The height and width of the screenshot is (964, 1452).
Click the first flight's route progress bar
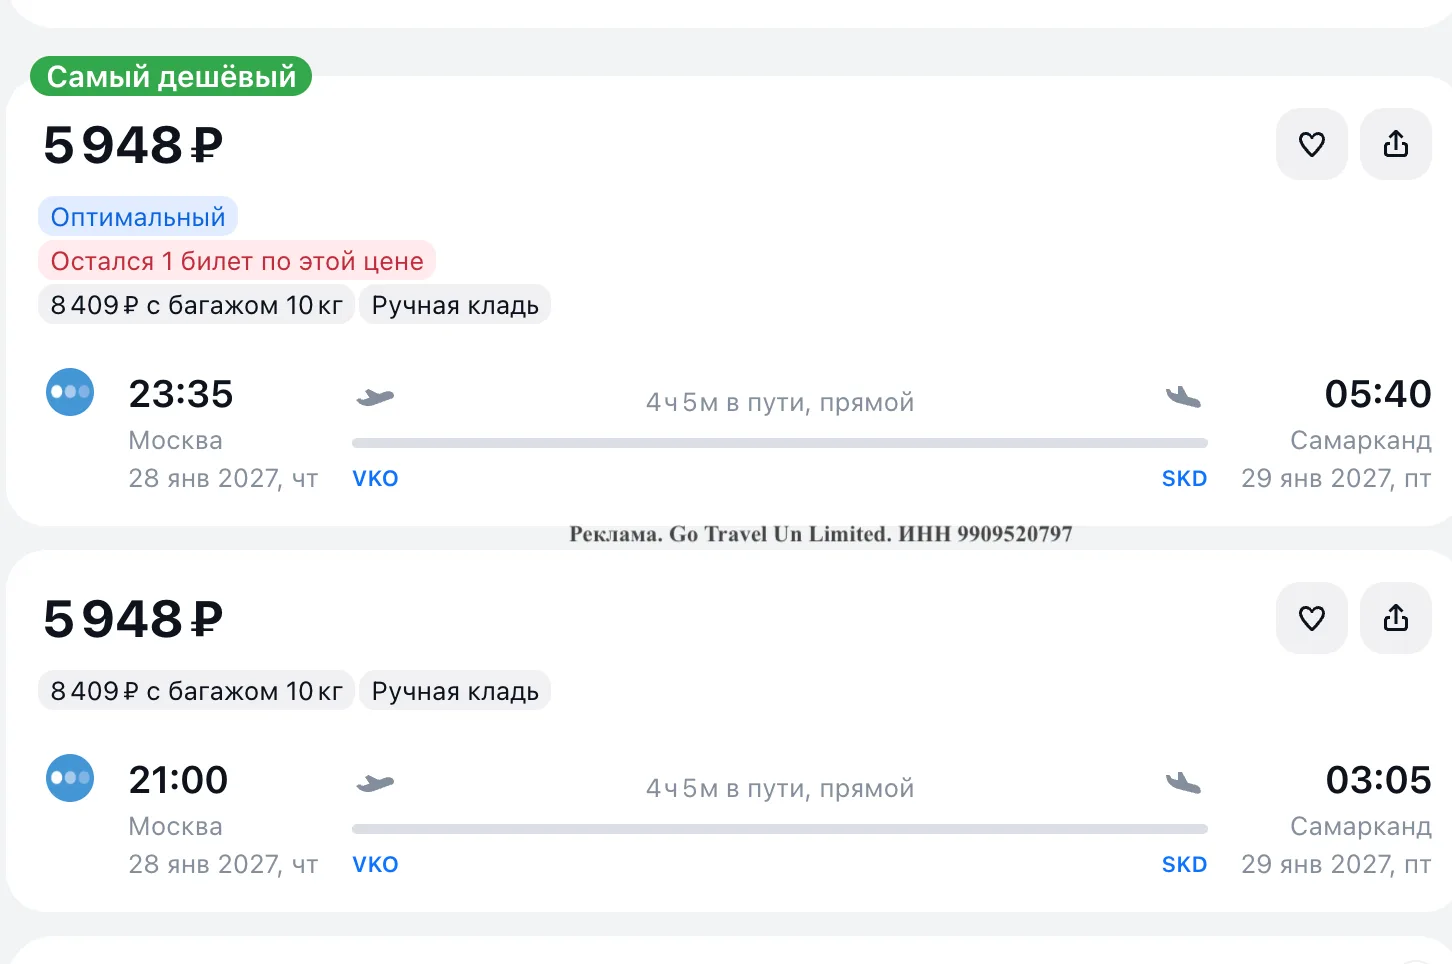(x=780, y=443)
